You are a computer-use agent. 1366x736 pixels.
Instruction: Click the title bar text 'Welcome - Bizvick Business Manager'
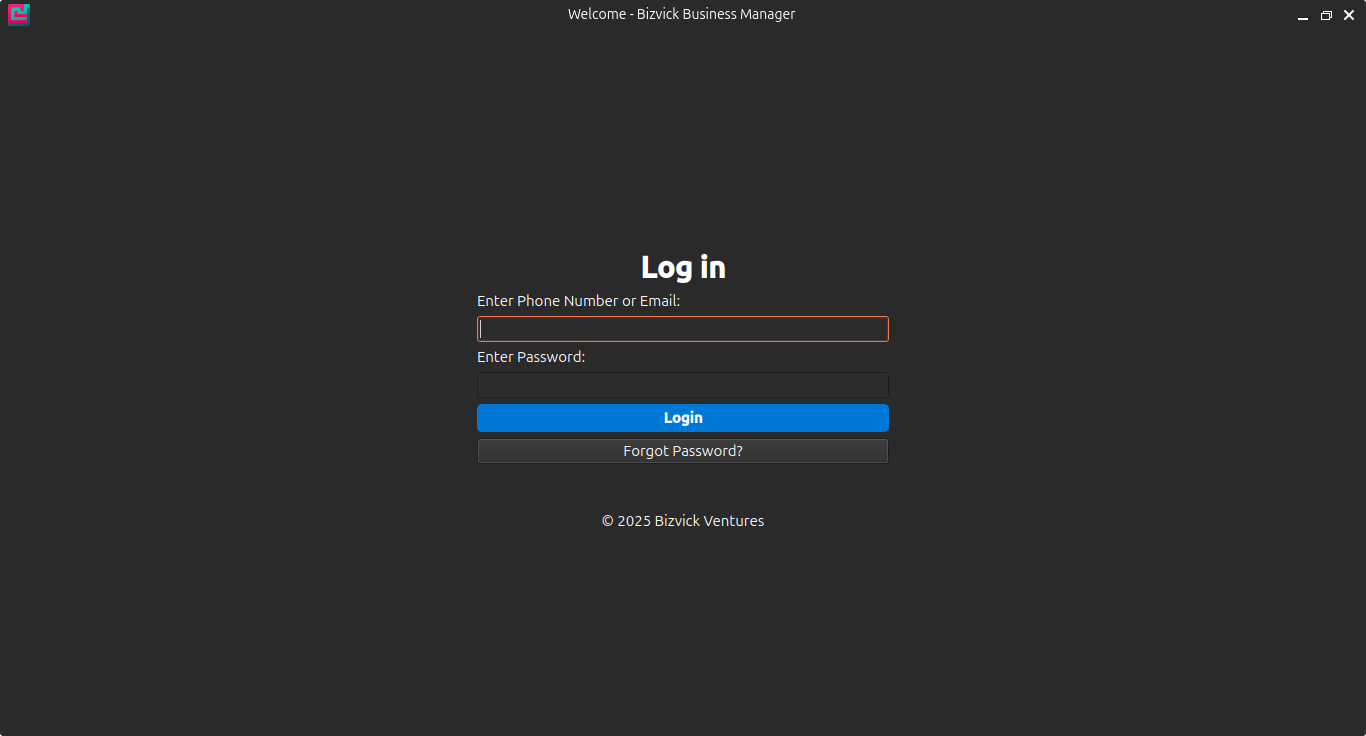pos(682,13)
